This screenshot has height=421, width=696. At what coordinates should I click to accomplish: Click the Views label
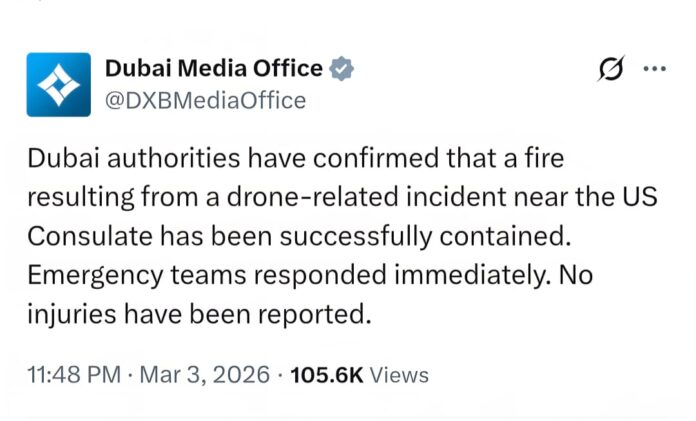(x=399, y=375)
